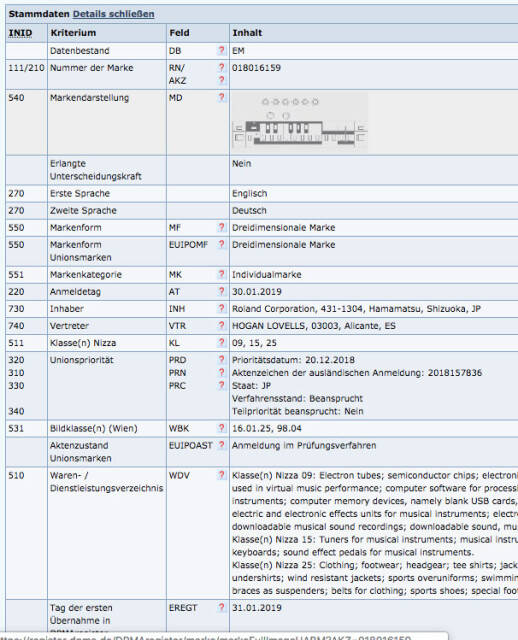The height and width of the screenshot is (640, 518).
Task: Open help icon for MD field
Action: click(221, 97)
